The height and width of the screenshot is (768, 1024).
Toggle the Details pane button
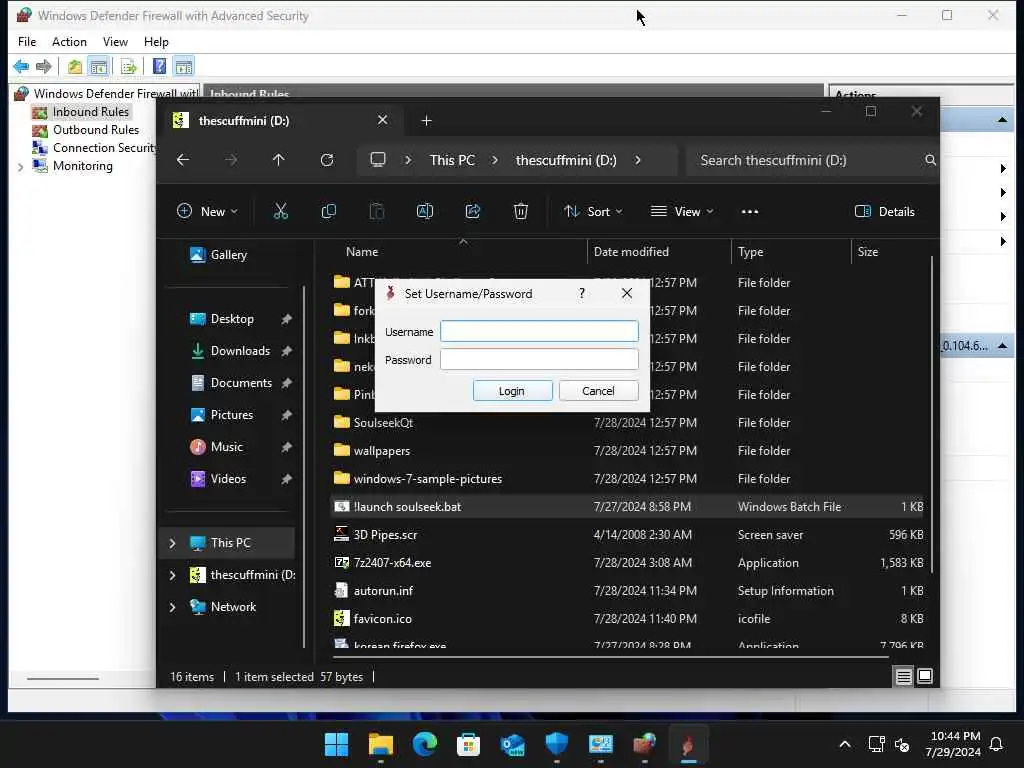pyautogui.click(x=885, y=211)
